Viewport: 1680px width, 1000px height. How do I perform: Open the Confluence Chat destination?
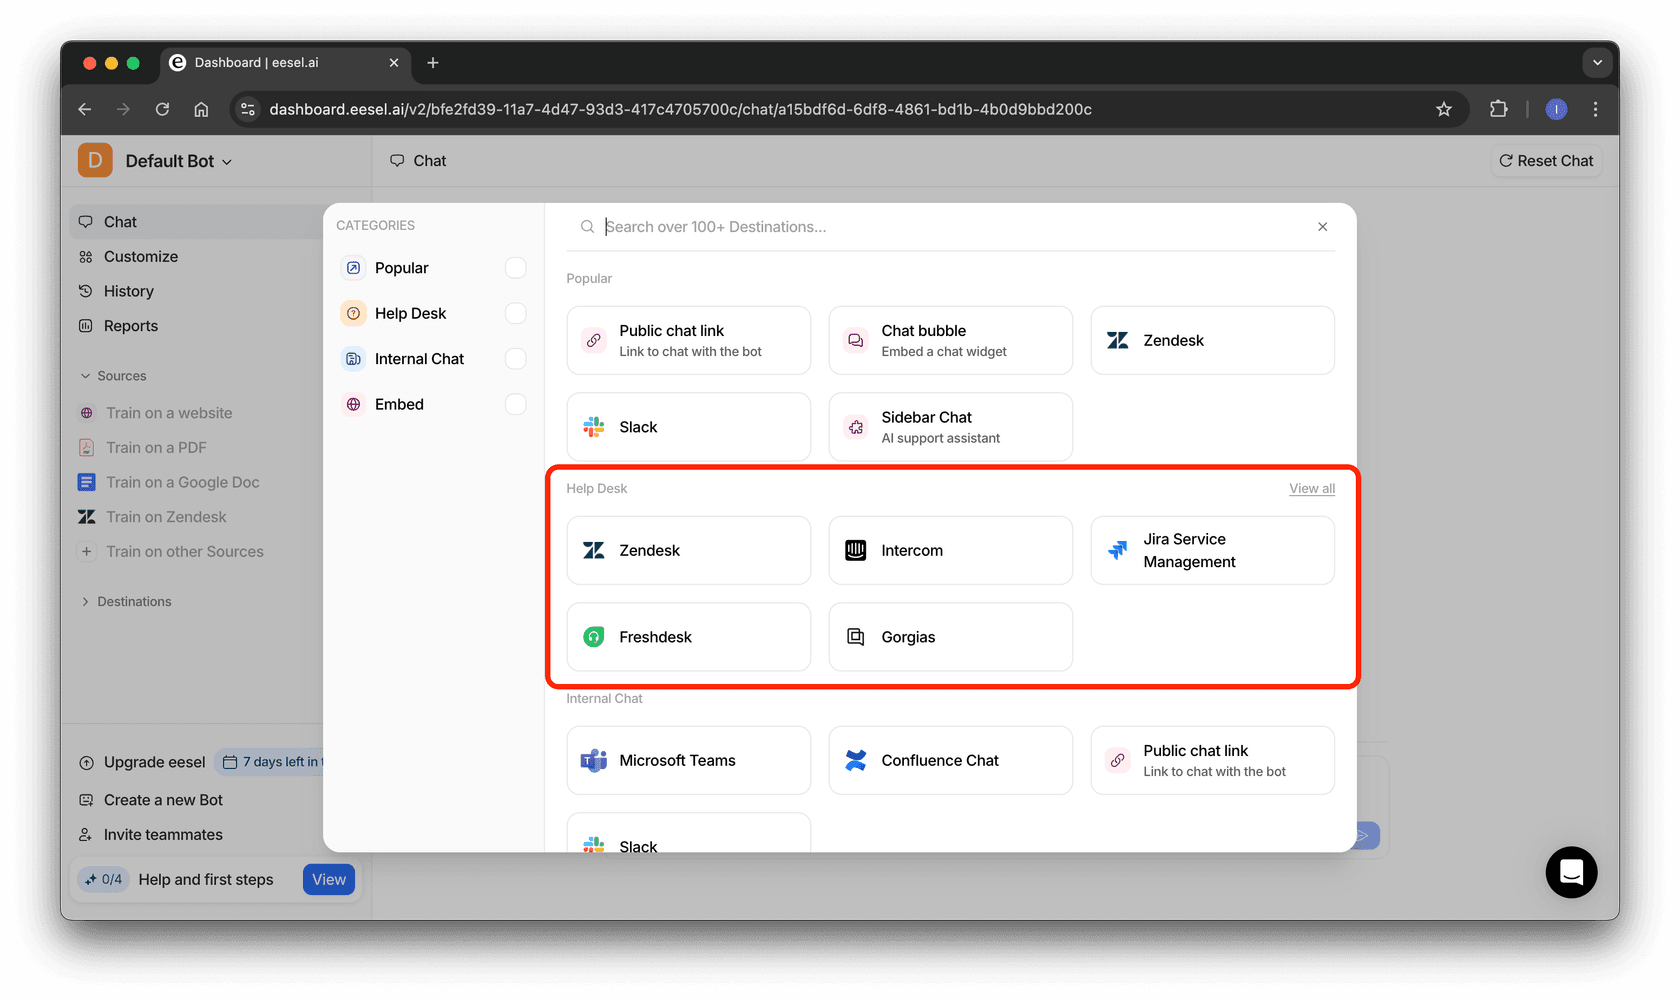950,760
